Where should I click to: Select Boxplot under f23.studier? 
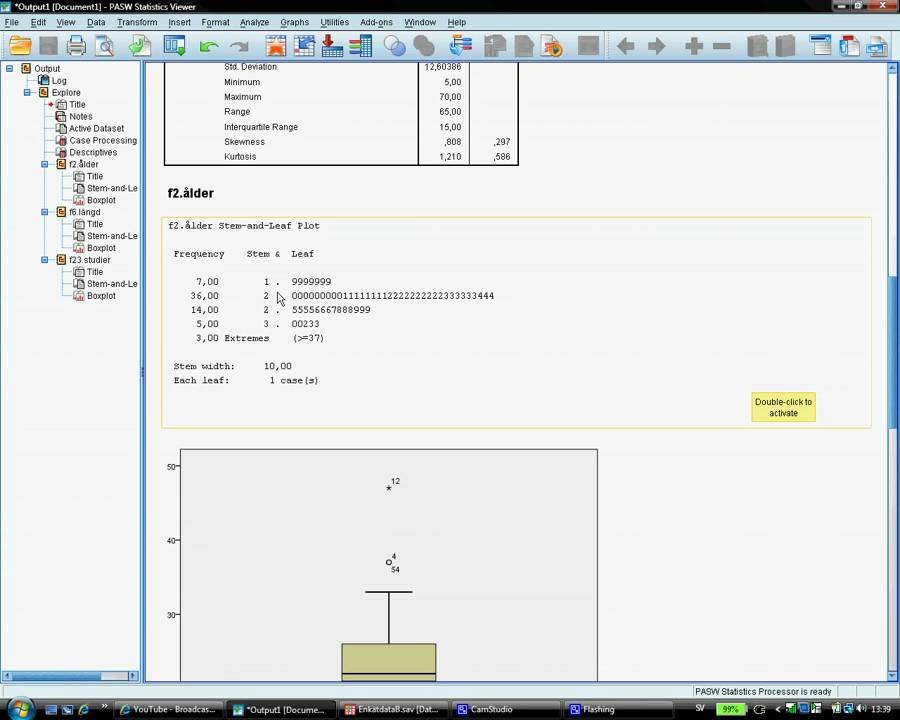[x=101, y=296]
